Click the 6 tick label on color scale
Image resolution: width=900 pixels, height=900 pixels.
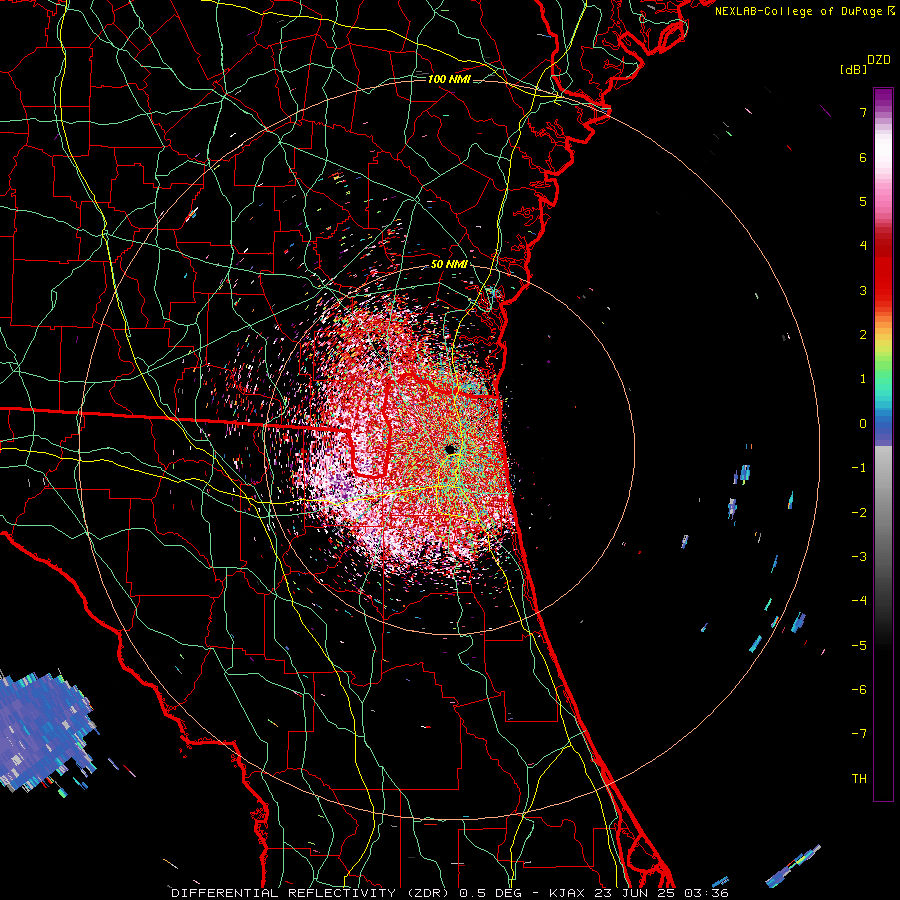[x=863, y=157]
